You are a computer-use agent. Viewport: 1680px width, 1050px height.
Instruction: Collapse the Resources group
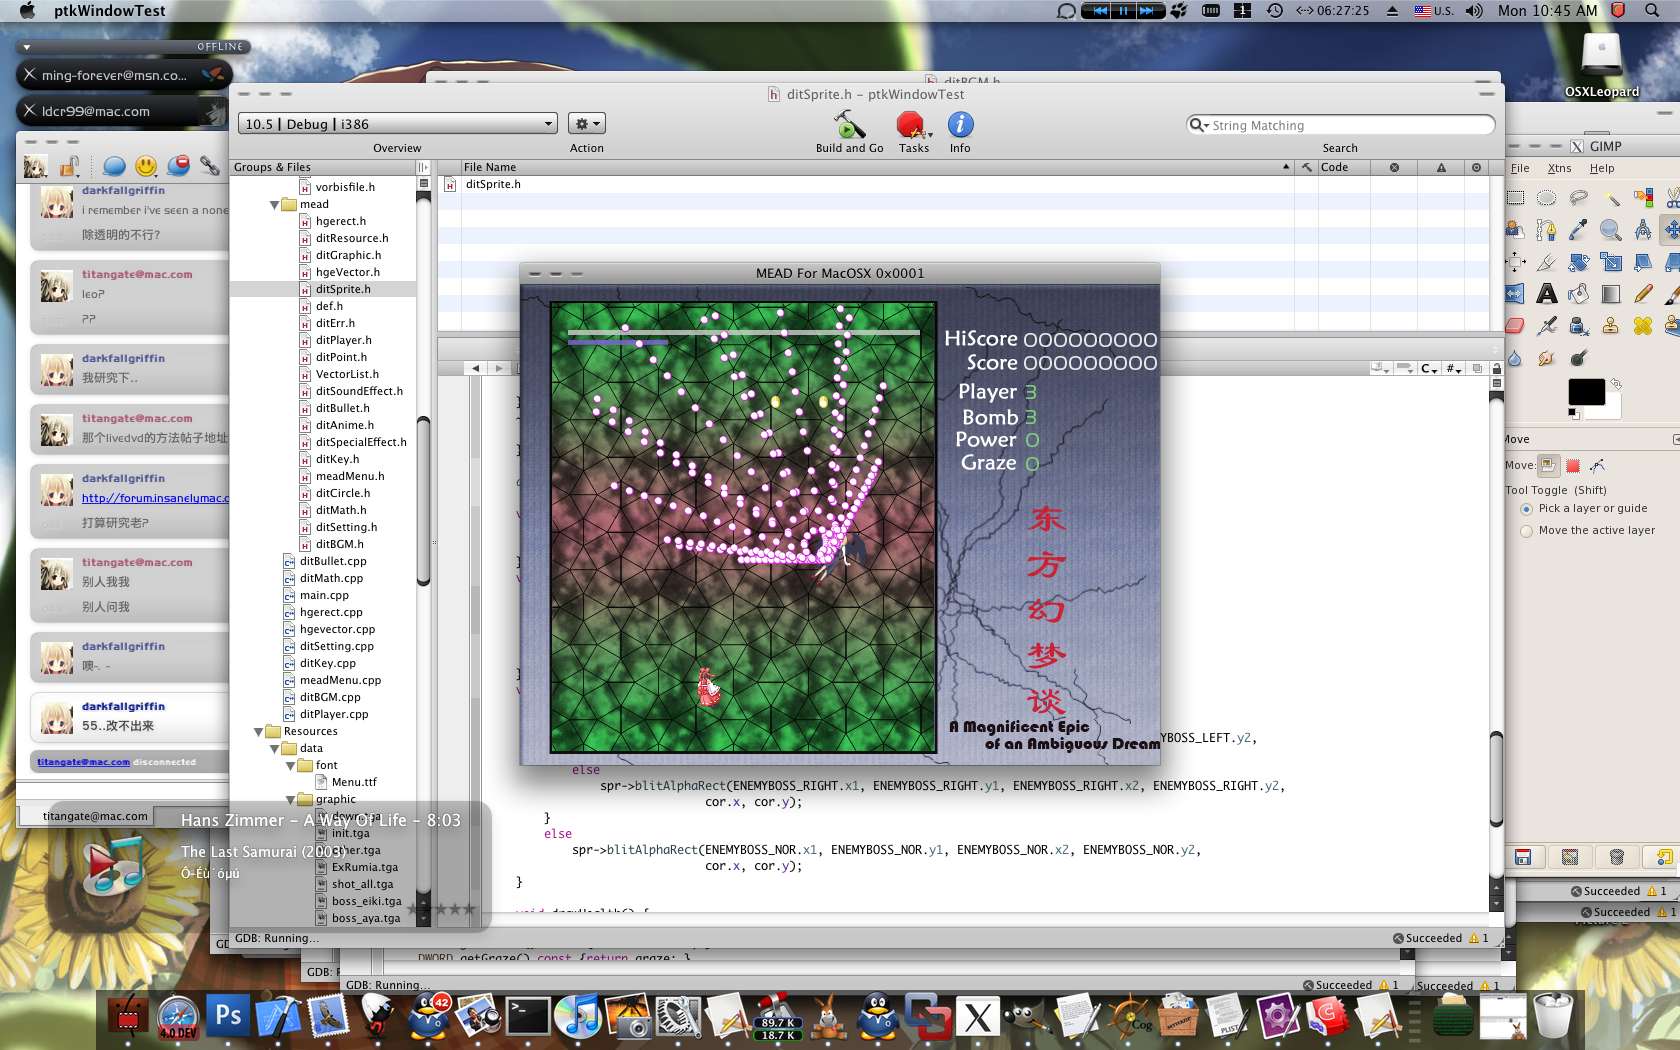click(258, 732)
